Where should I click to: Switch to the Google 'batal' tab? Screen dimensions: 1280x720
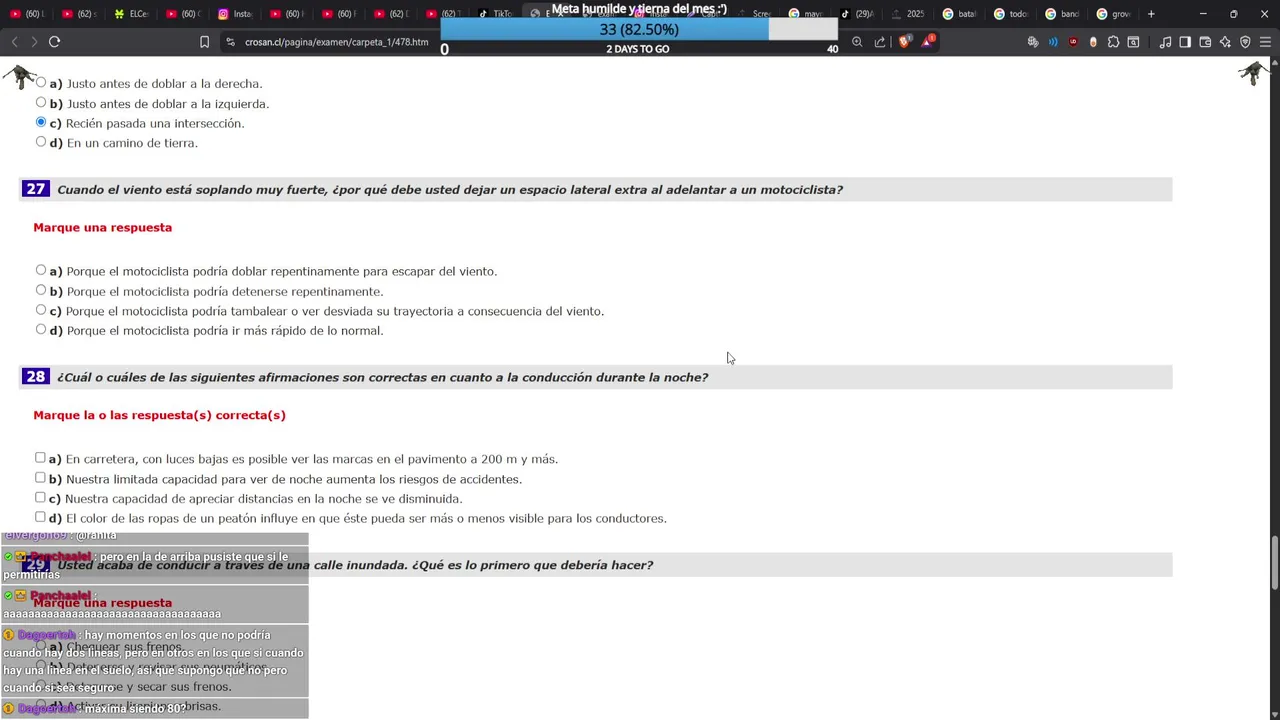(960, 14)
